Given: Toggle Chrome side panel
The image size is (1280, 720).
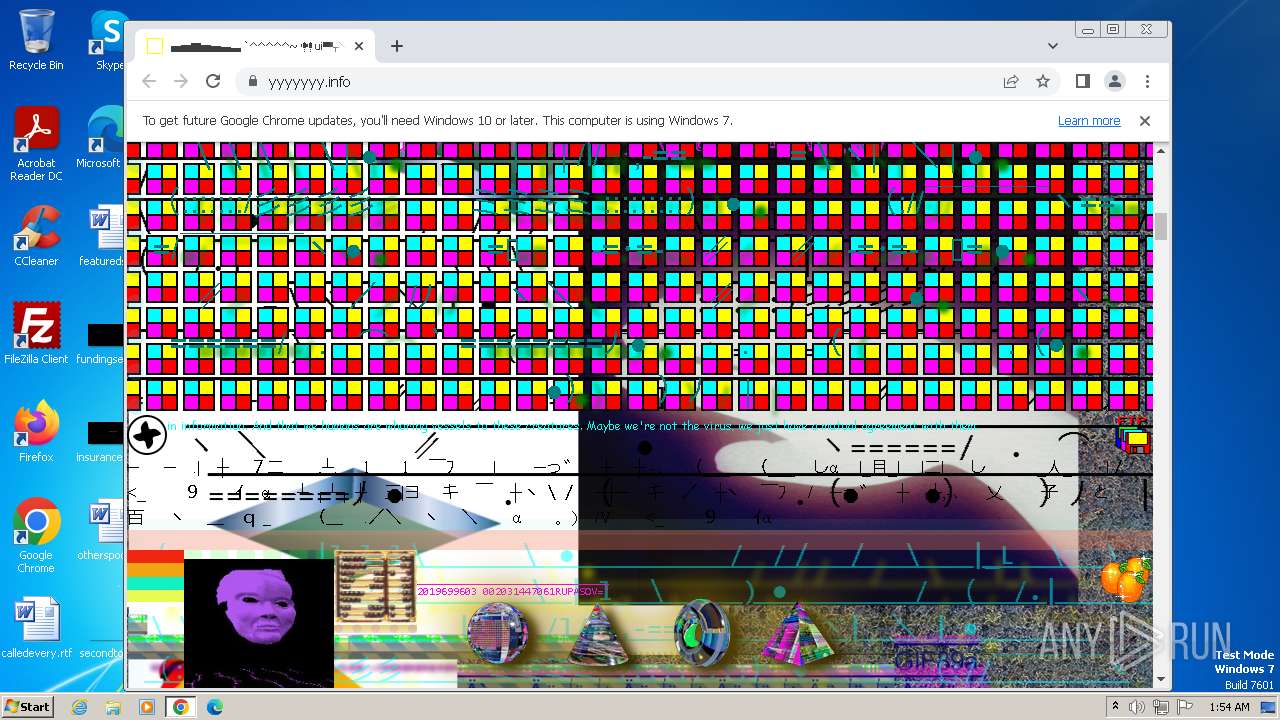Looking at the screenshot, I should pyautogui.click(x=1083, y=81).
